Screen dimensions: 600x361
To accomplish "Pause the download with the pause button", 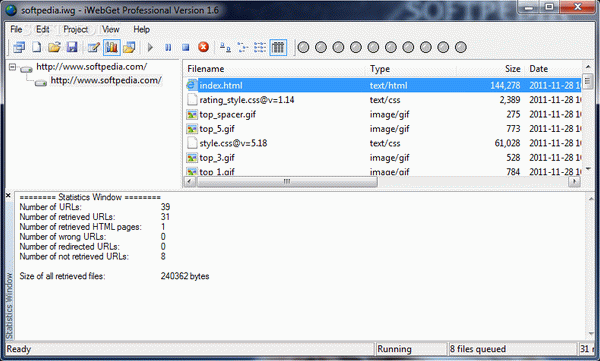I will (x=168, y=47).
